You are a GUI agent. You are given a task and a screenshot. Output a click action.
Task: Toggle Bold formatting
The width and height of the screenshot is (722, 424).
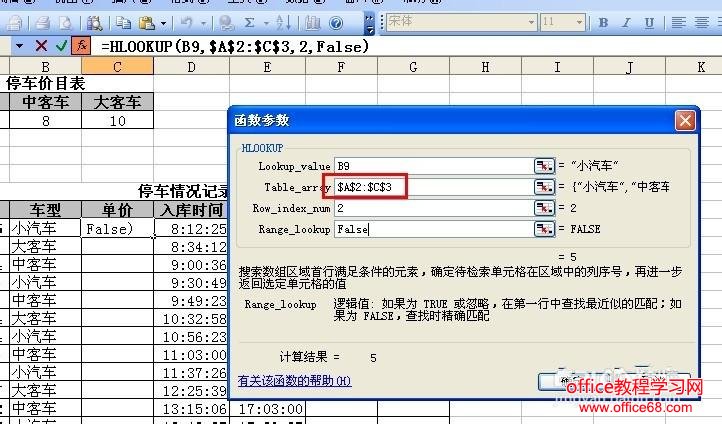[x=603, y=22]
